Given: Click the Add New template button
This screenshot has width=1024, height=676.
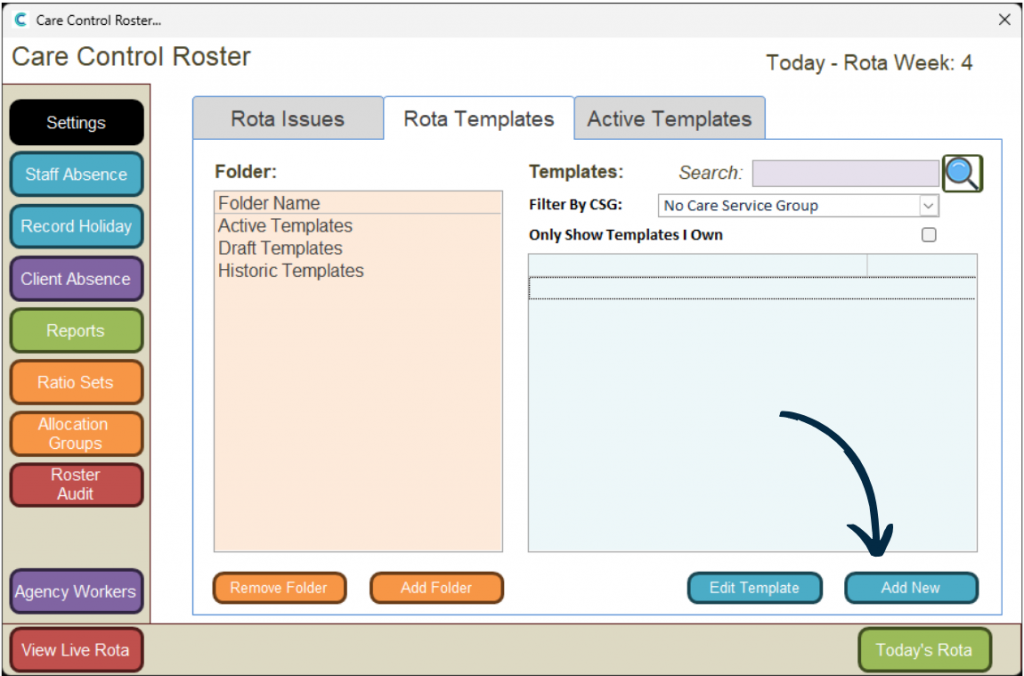Looking at the screenshot, I should [x=910, y=588].
